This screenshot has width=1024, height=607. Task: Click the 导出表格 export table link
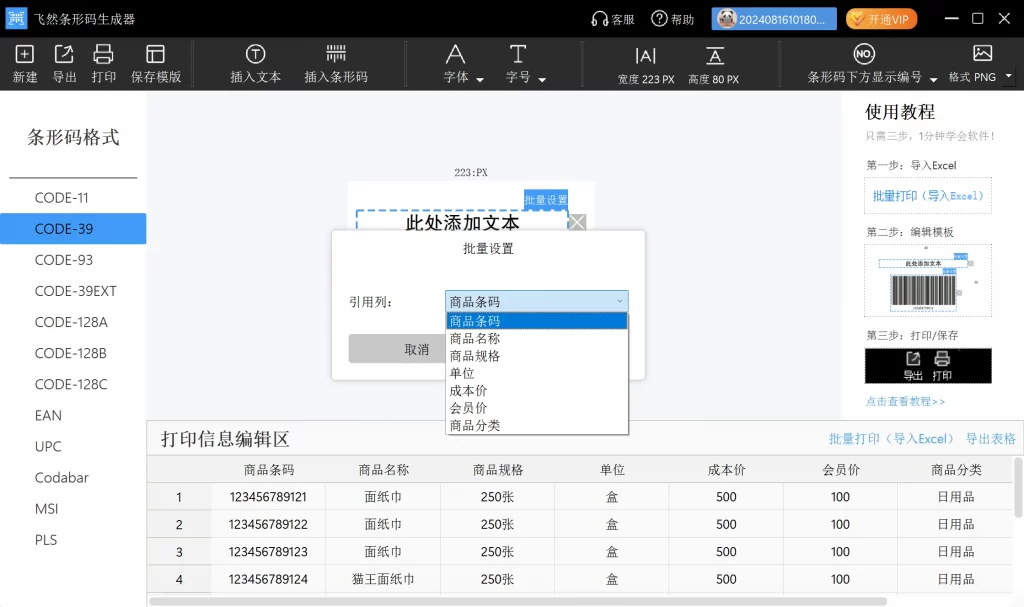point(991,439)
